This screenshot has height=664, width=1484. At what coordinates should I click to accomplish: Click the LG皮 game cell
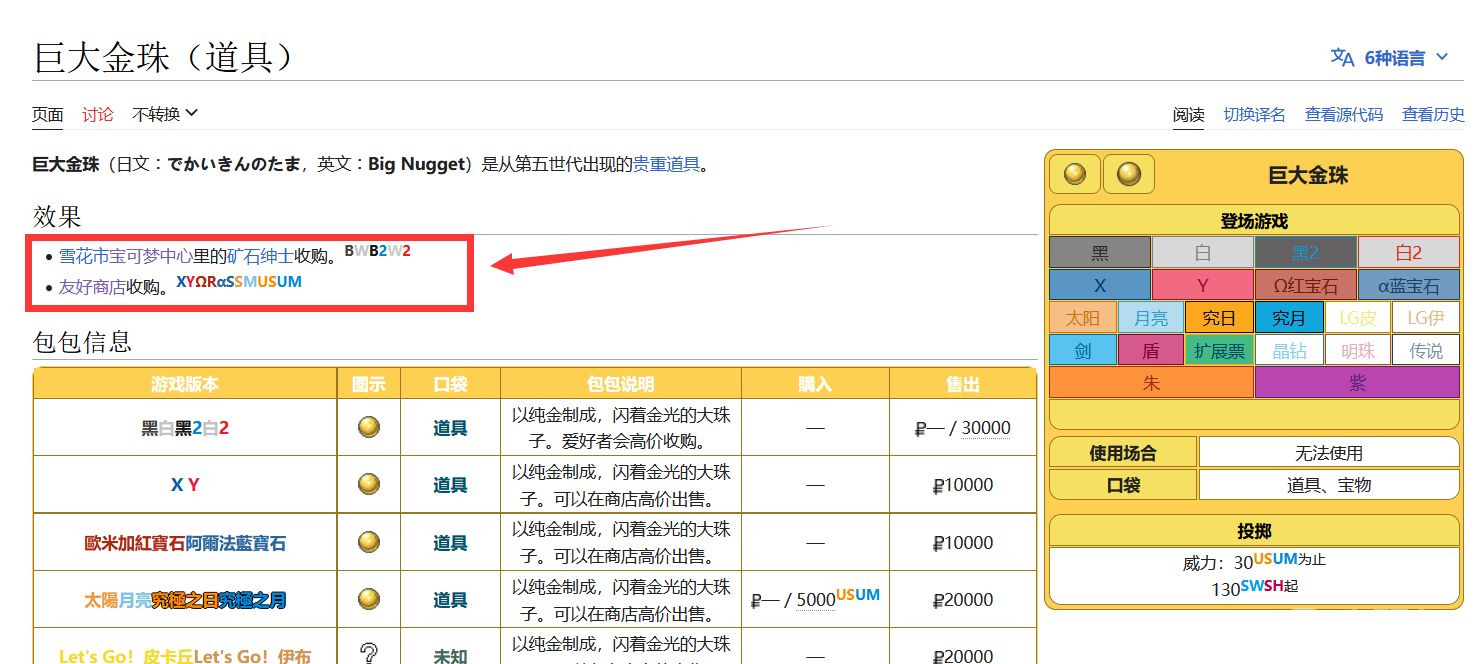tap(1357, 318)
